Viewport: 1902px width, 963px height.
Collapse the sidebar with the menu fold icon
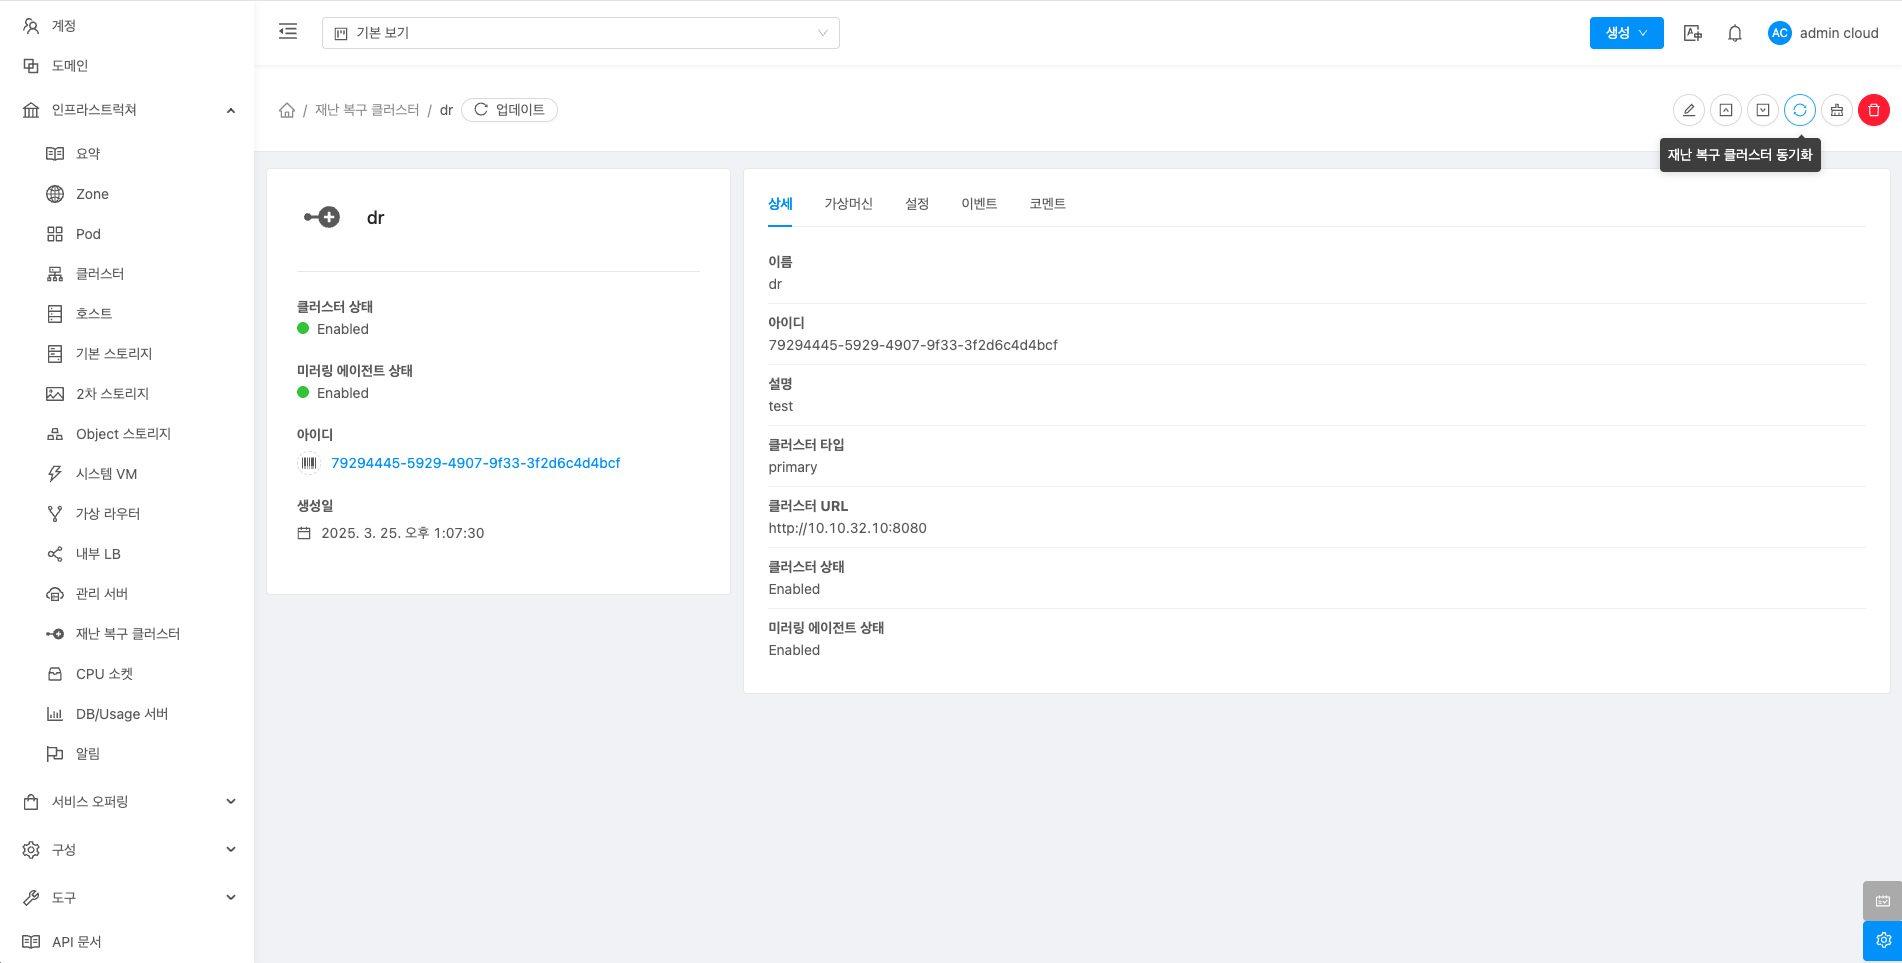point(288,32)
